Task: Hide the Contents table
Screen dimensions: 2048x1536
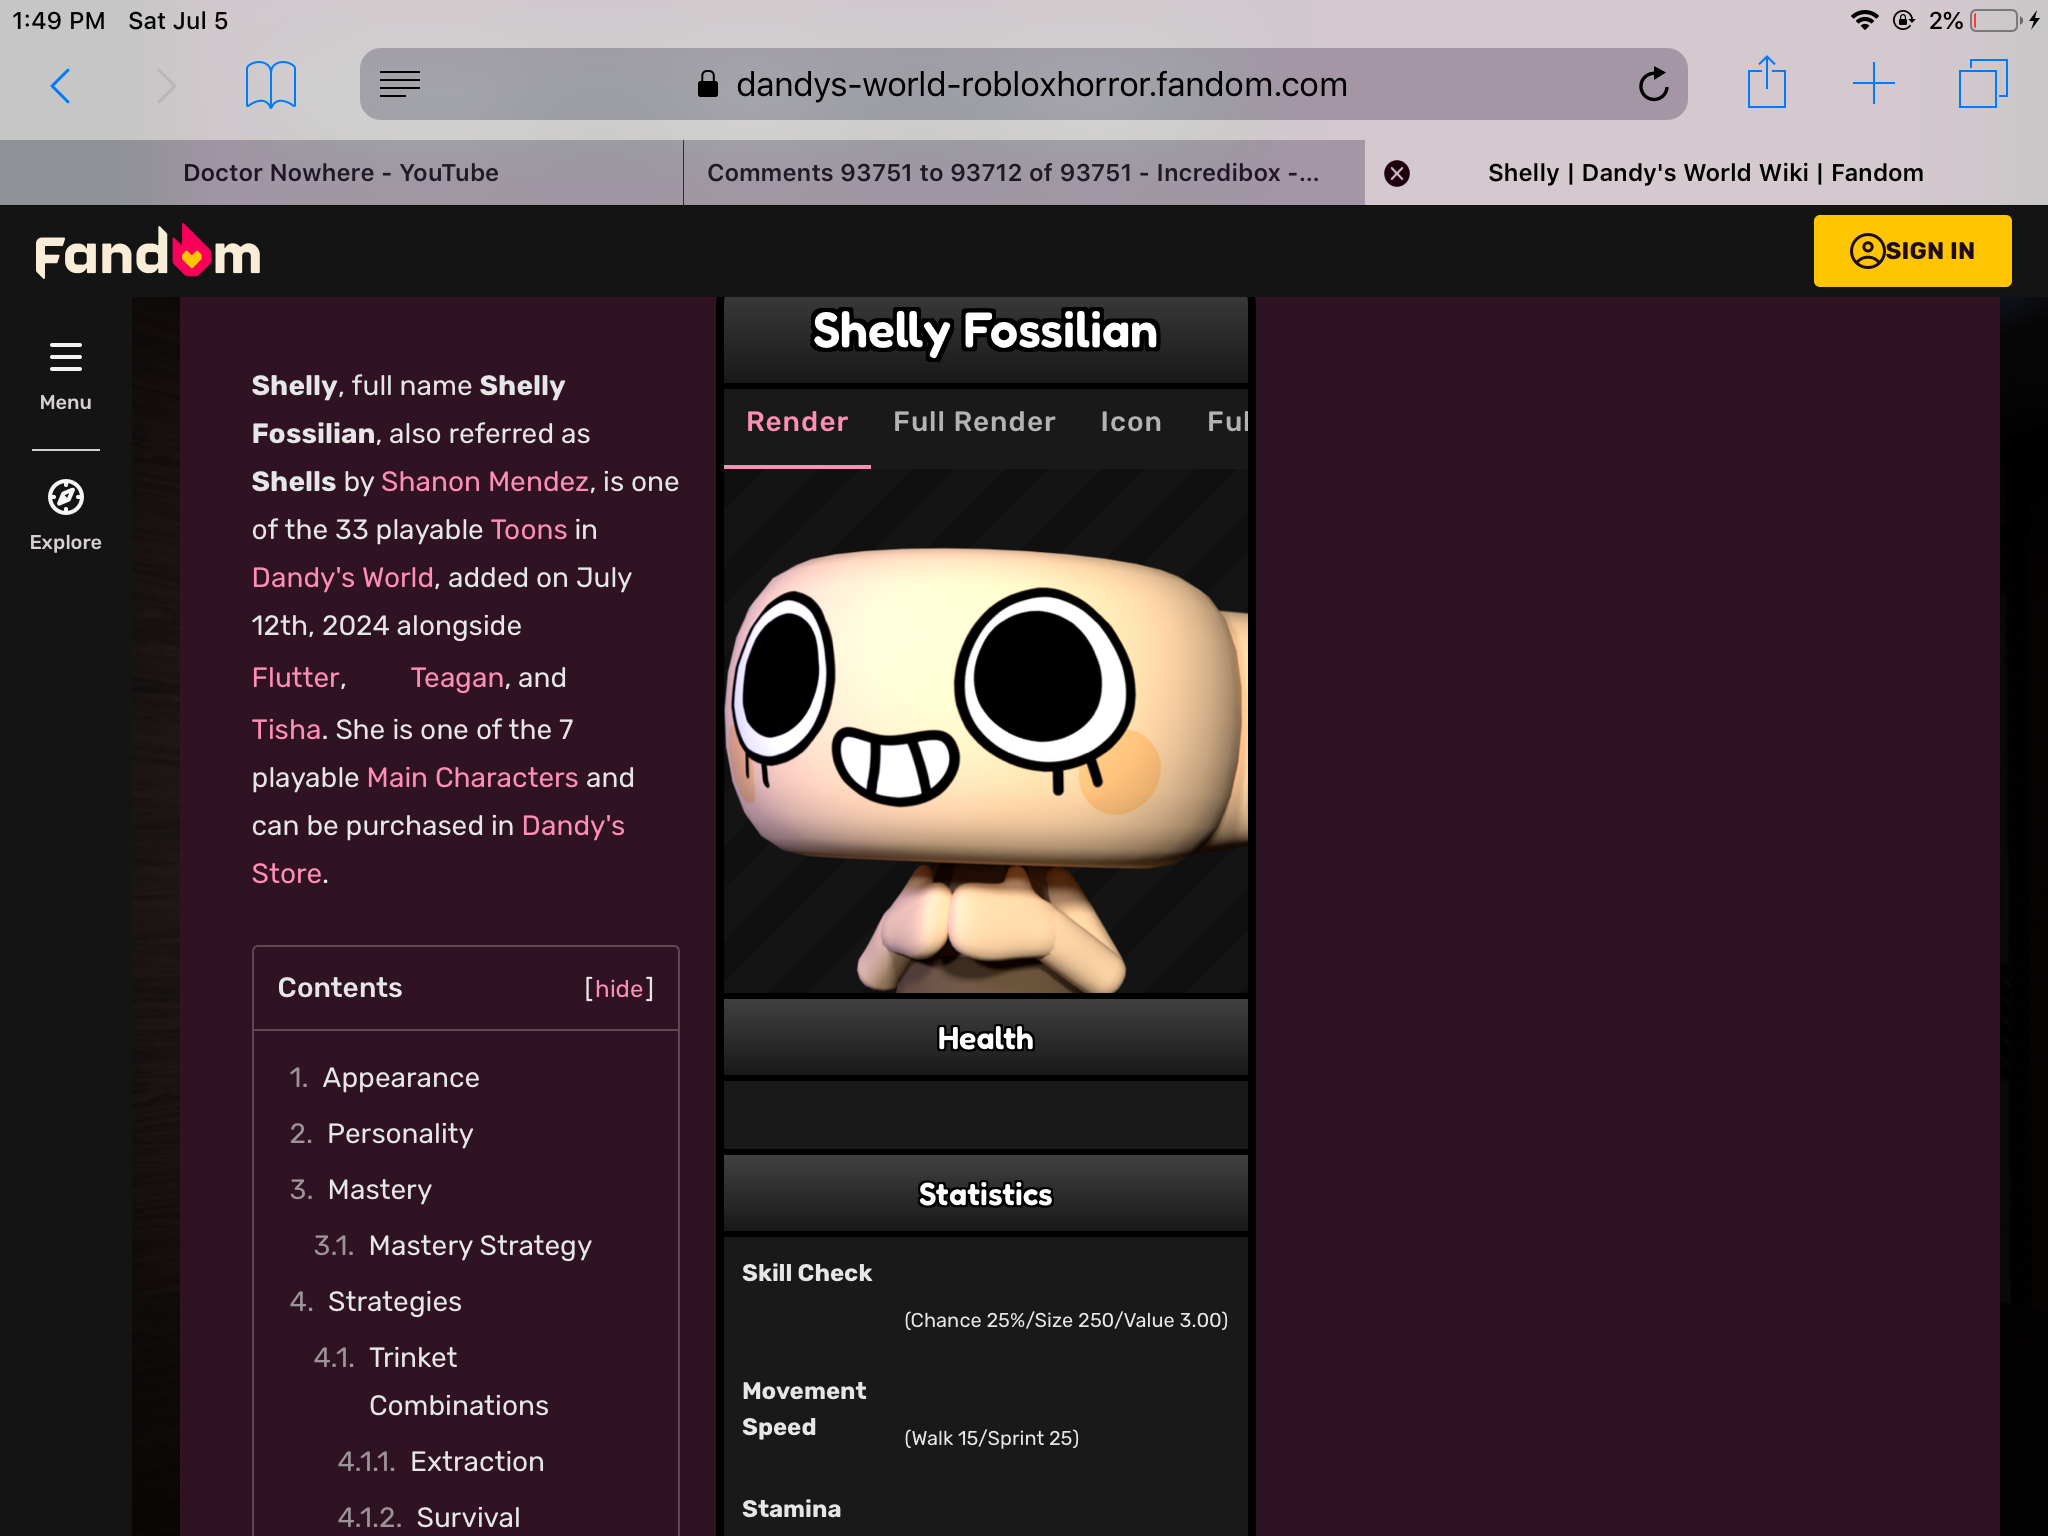Action: pos(619,989)
